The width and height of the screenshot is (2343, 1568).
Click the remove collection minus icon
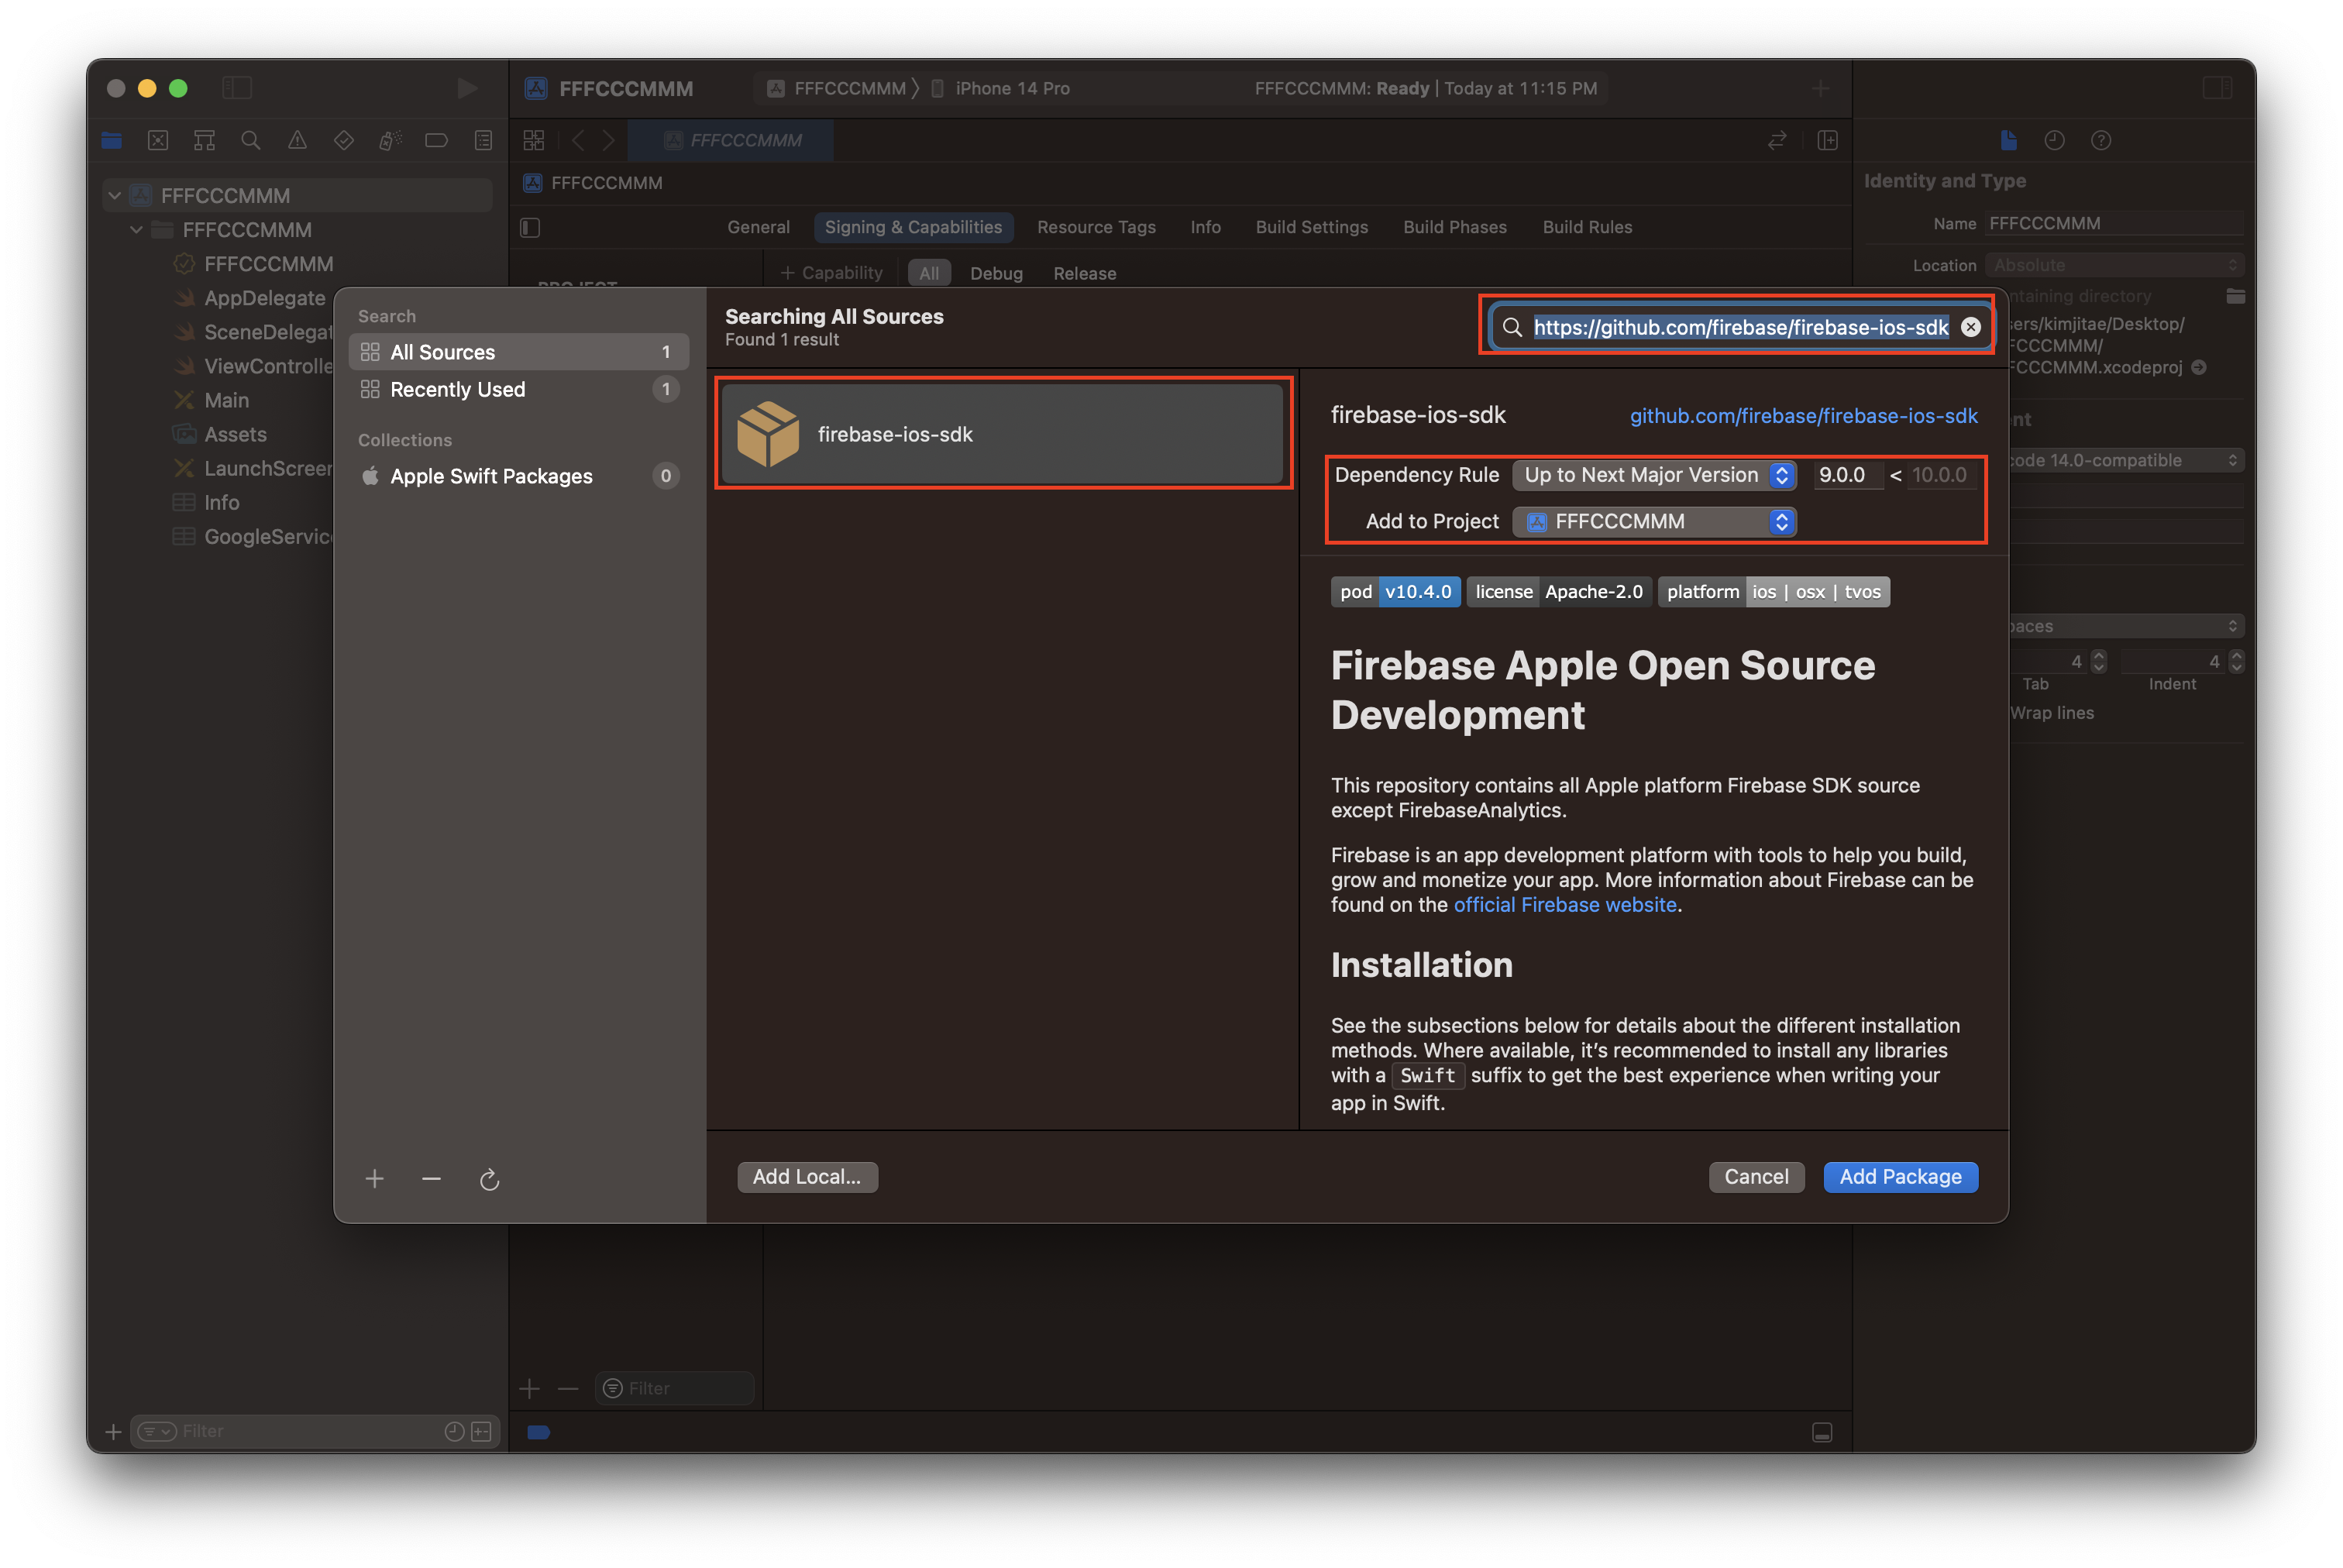pyautogui.click(x=431, y=1179)
